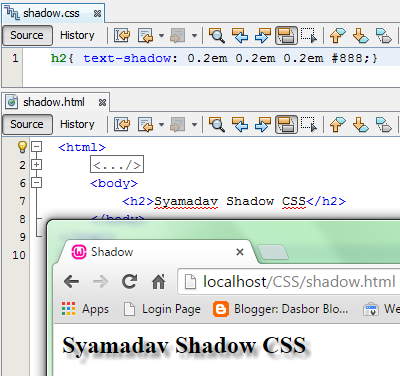Collapse the body tag fold
400x376 pixels.
(x=36, y=182)
